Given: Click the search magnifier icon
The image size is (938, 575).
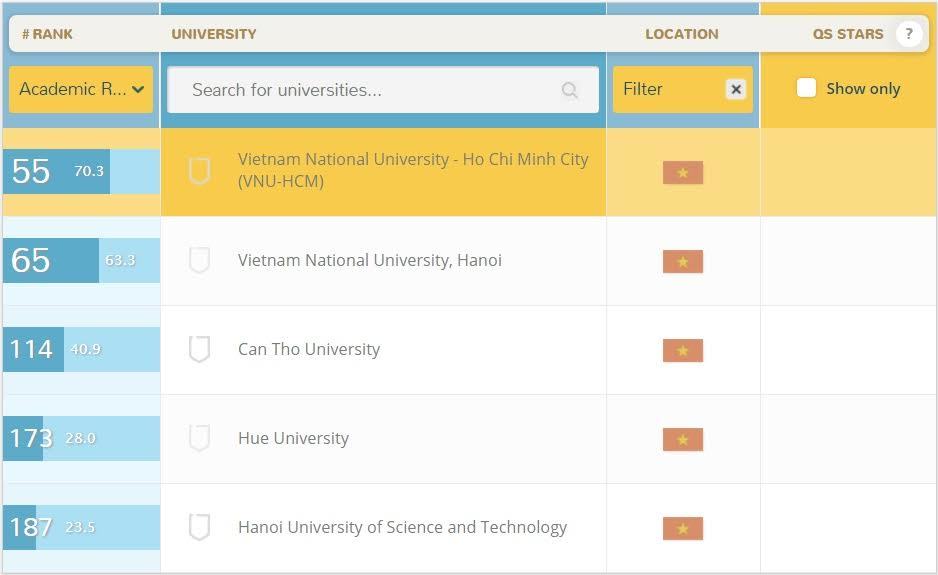Looking at the screenshot, I should point(570,91).
